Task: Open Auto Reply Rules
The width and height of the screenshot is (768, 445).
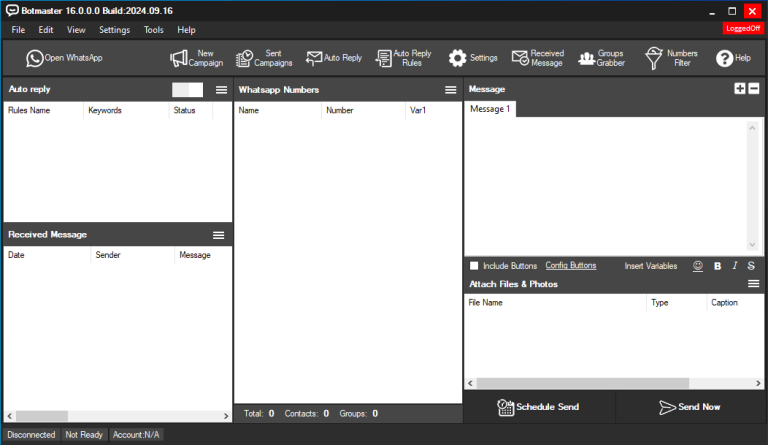Action: [x=403, y=58]
